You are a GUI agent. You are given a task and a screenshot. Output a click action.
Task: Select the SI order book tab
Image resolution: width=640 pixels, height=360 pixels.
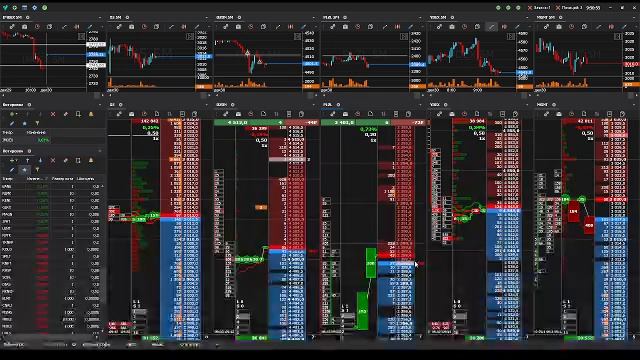click(112, 105)
